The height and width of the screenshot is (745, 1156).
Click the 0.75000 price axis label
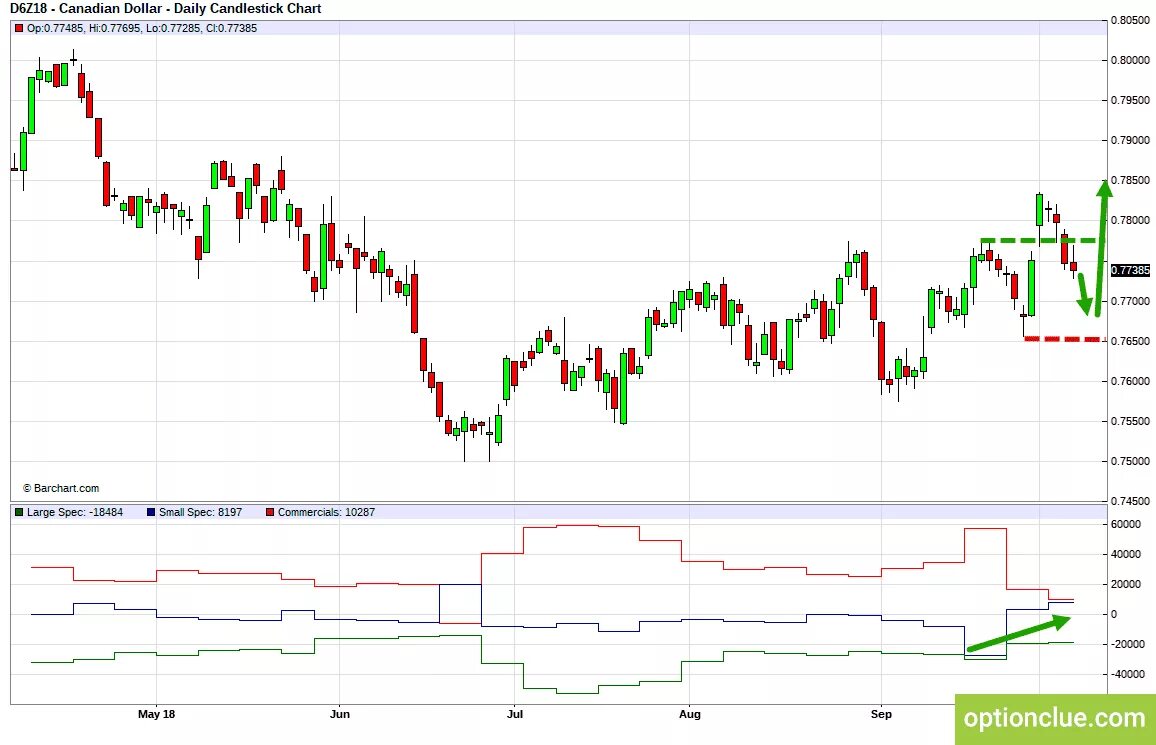point(1130,461)
